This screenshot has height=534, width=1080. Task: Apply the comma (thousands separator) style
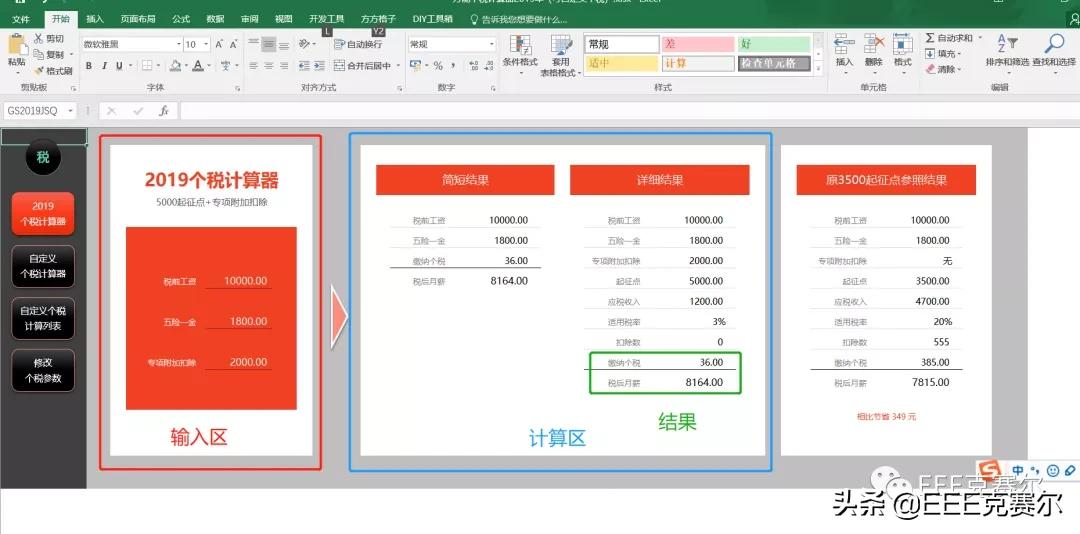pyautogui.click(x=453, y=65)
